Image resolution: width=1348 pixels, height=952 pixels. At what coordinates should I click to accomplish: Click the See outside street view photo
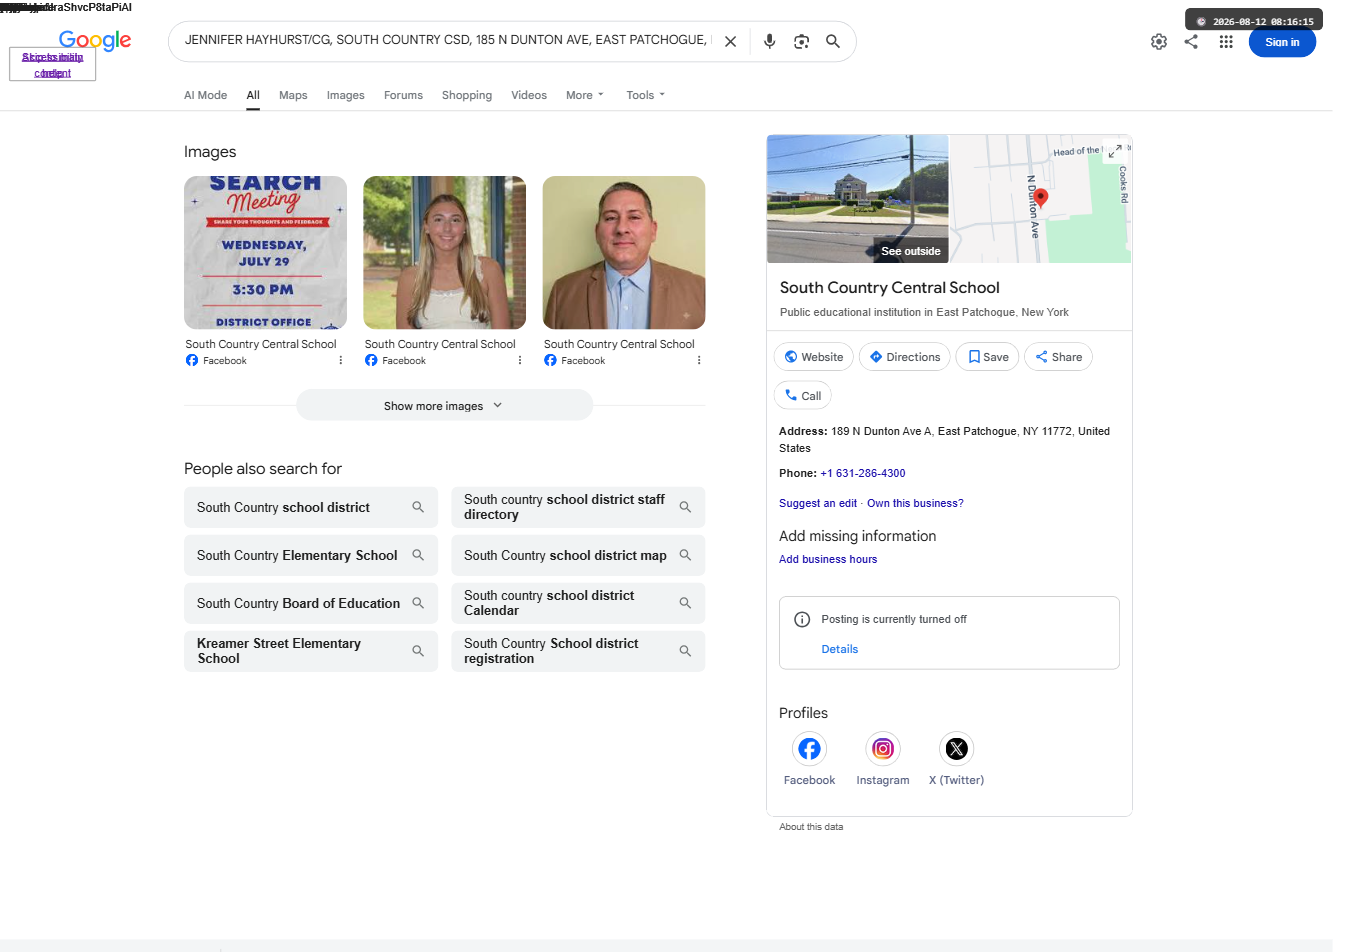pos(858,199)
